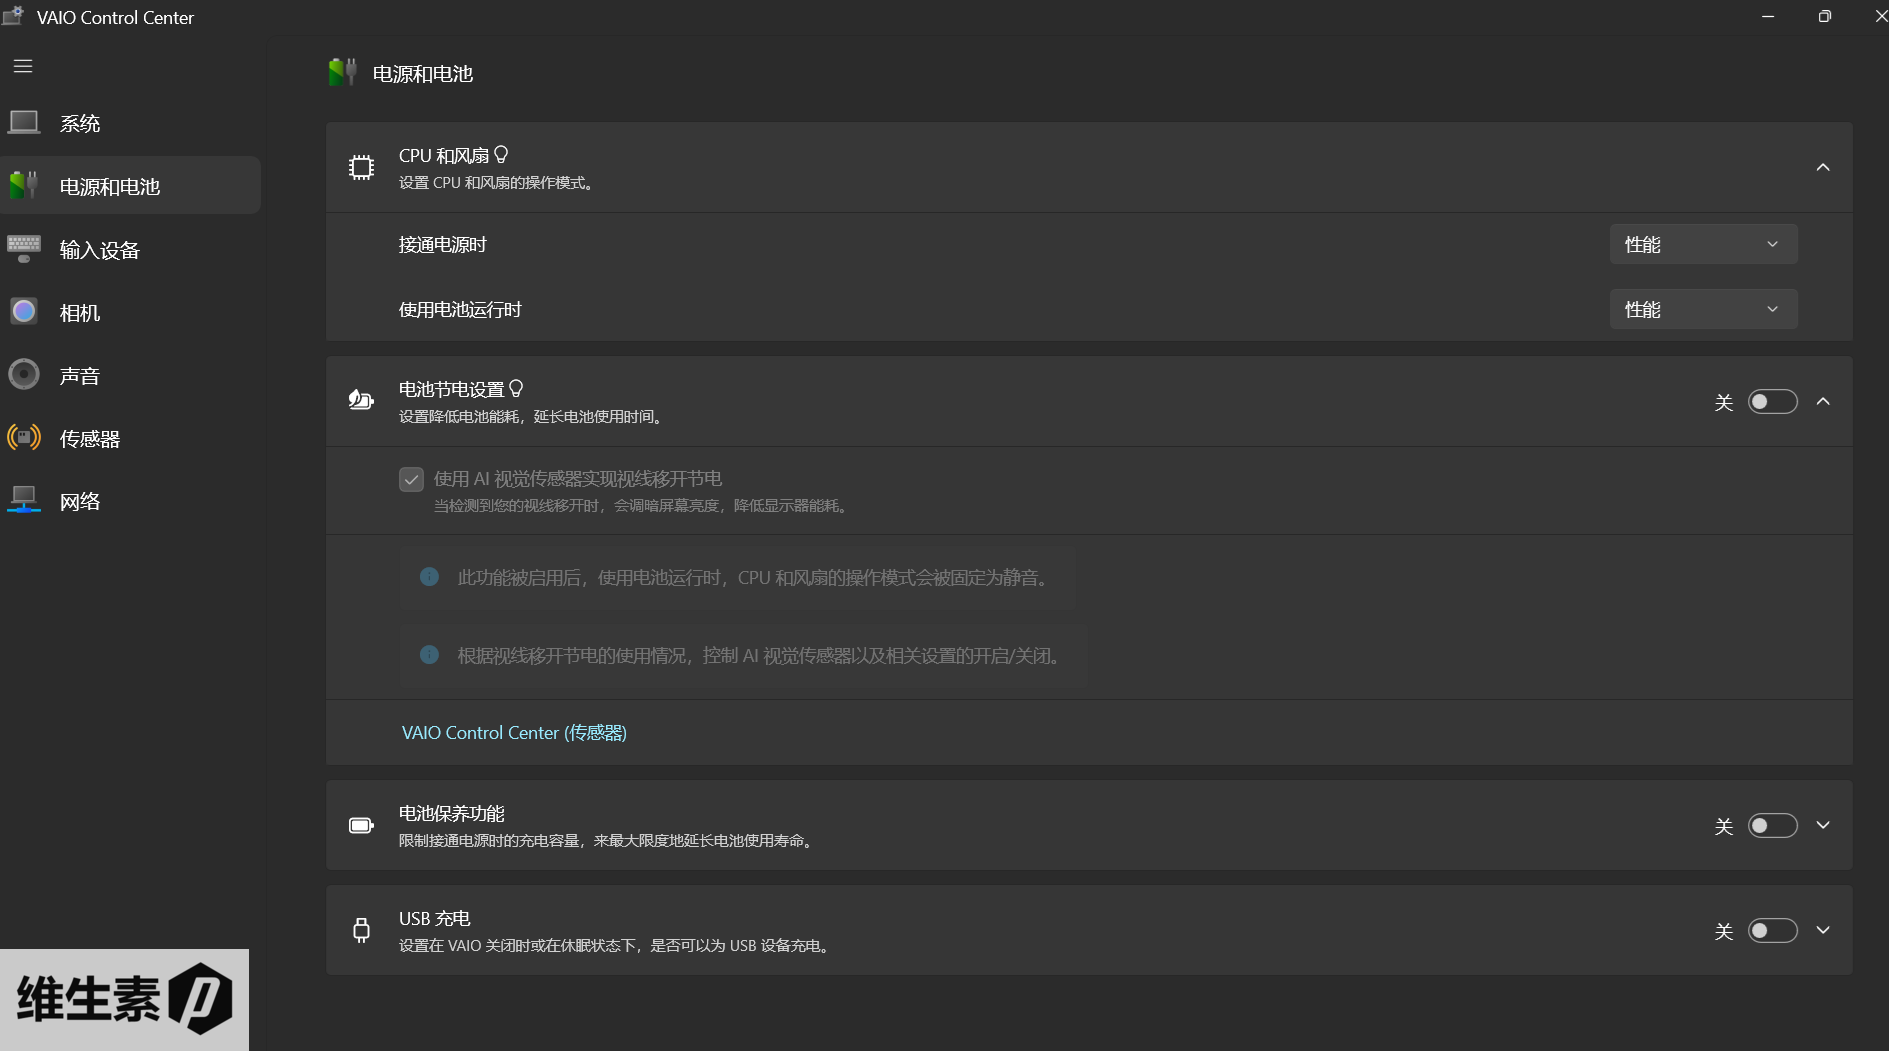
Task: Open the 接通电源时 mode dropdown
Action: click(x=1703, y=245)
